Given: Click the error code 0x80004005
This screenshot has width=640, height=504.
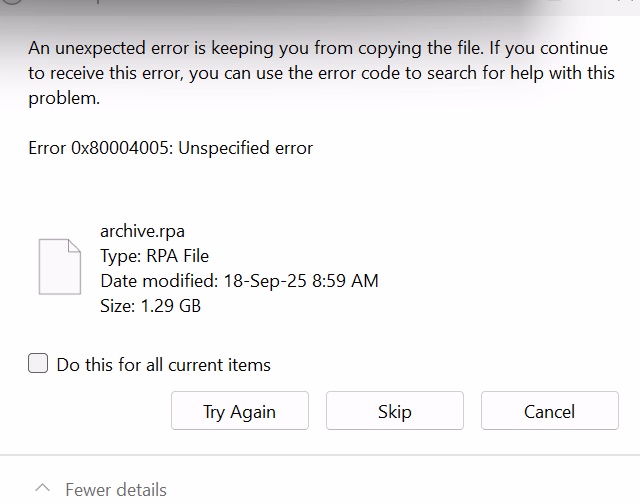Looking at the screenshot, I should [x=121, y=148].
